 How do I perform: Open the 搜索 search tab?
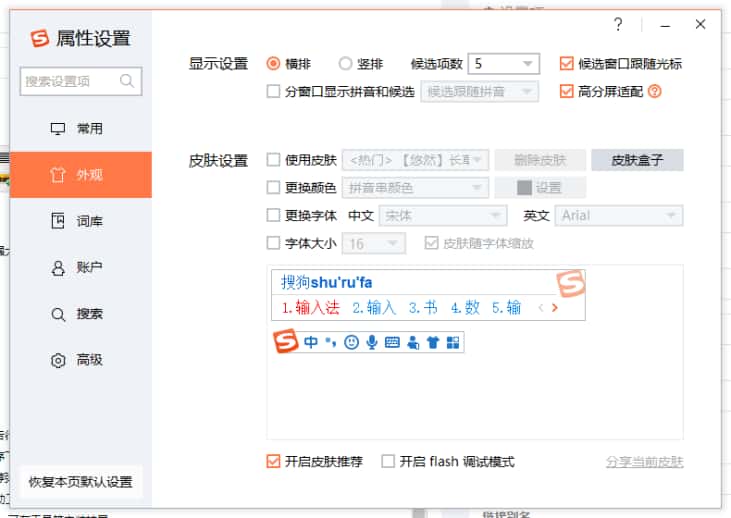click(81, 314)
